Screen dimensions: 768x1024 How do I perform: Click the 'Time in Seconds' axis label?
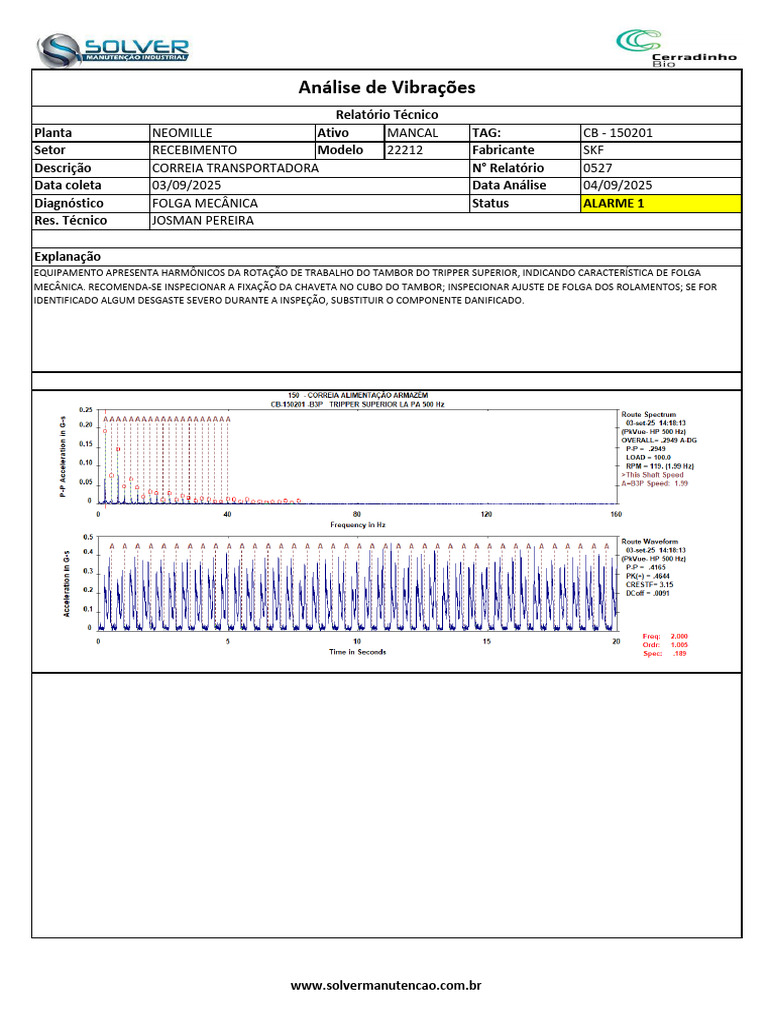(x=358, y=652)
